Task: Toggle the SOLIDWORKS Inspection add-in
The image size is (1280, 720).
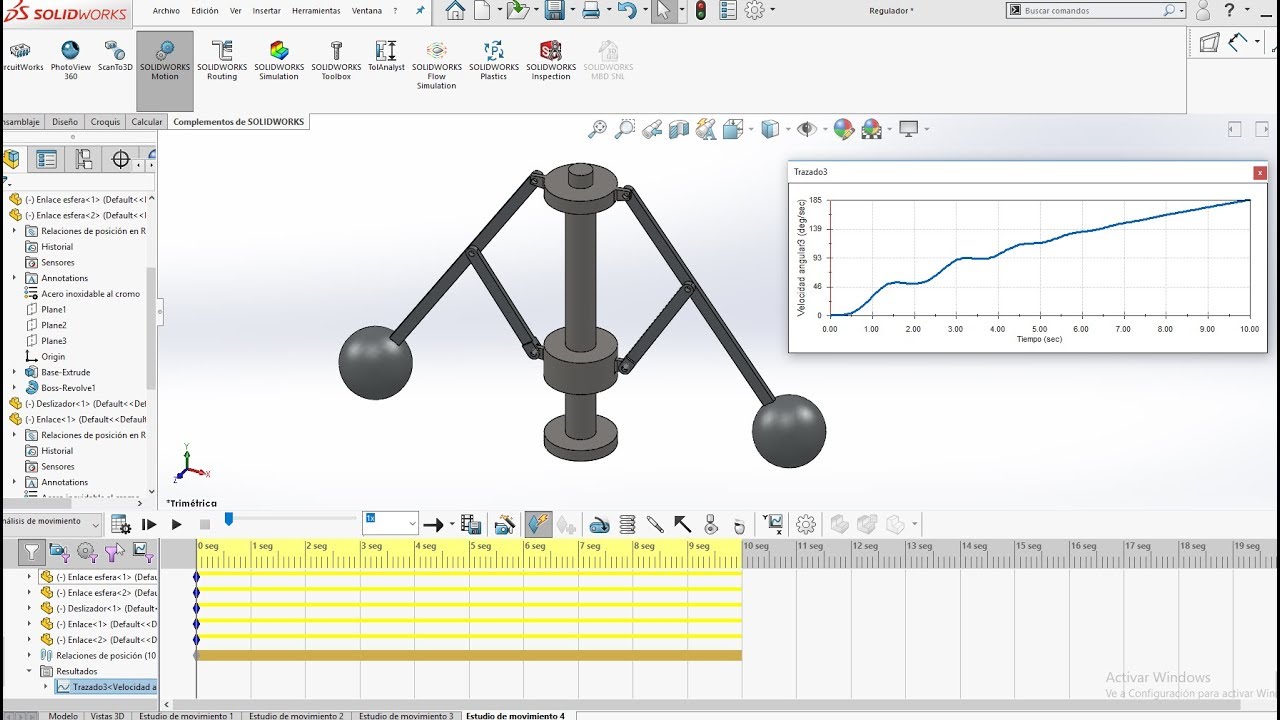Action: 551,62
